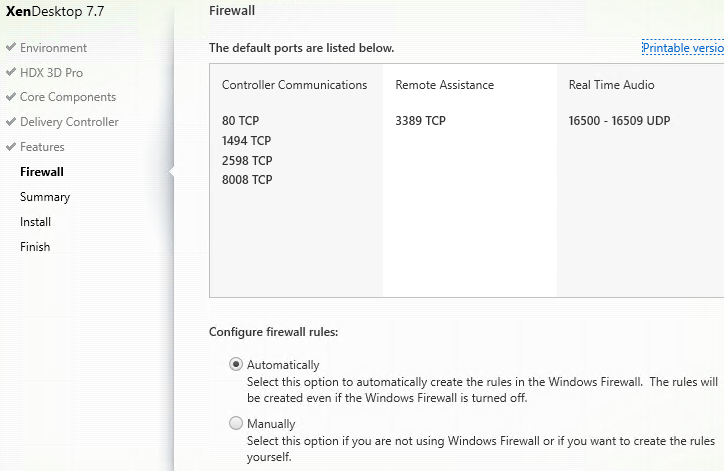Click the 2598 TCP port entry

pos(247,161)
